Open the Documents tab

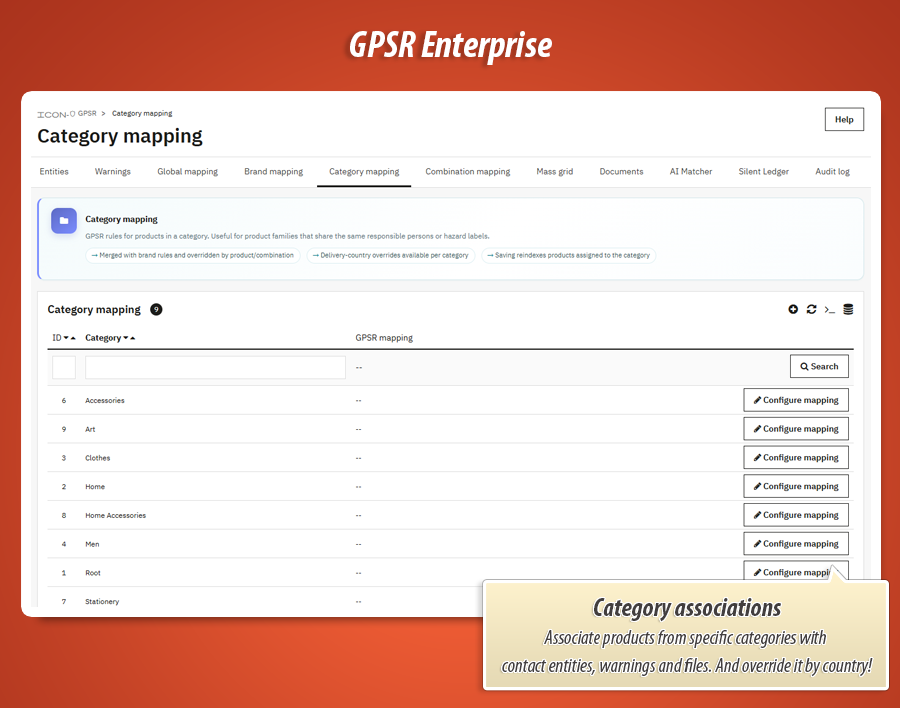tap(621, 172)
